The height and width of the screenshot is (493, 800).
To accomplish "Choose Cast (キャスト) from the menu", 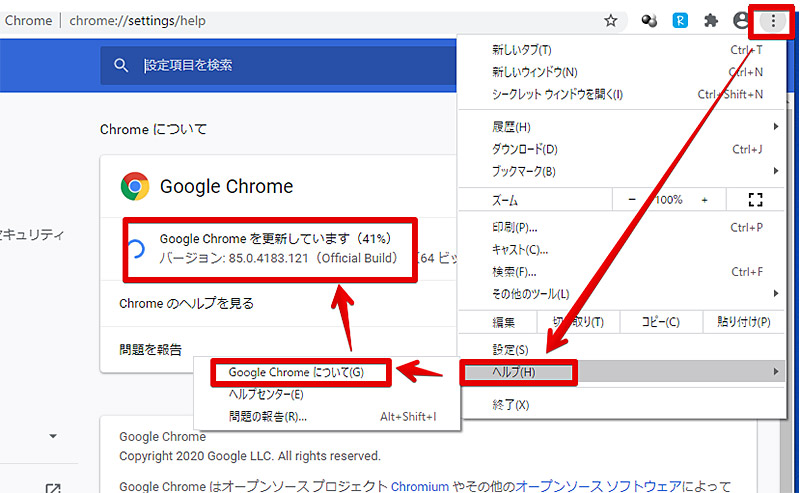I will [621, 250].
